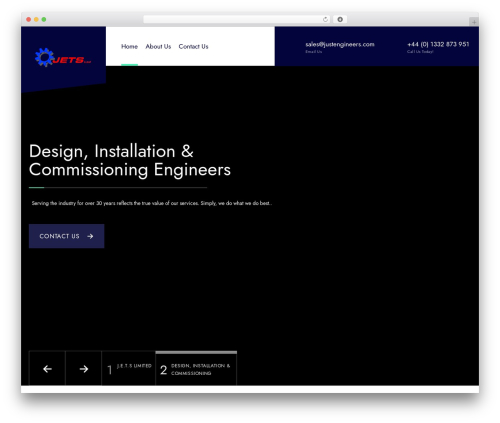Open the About Us page

(158, 47)
